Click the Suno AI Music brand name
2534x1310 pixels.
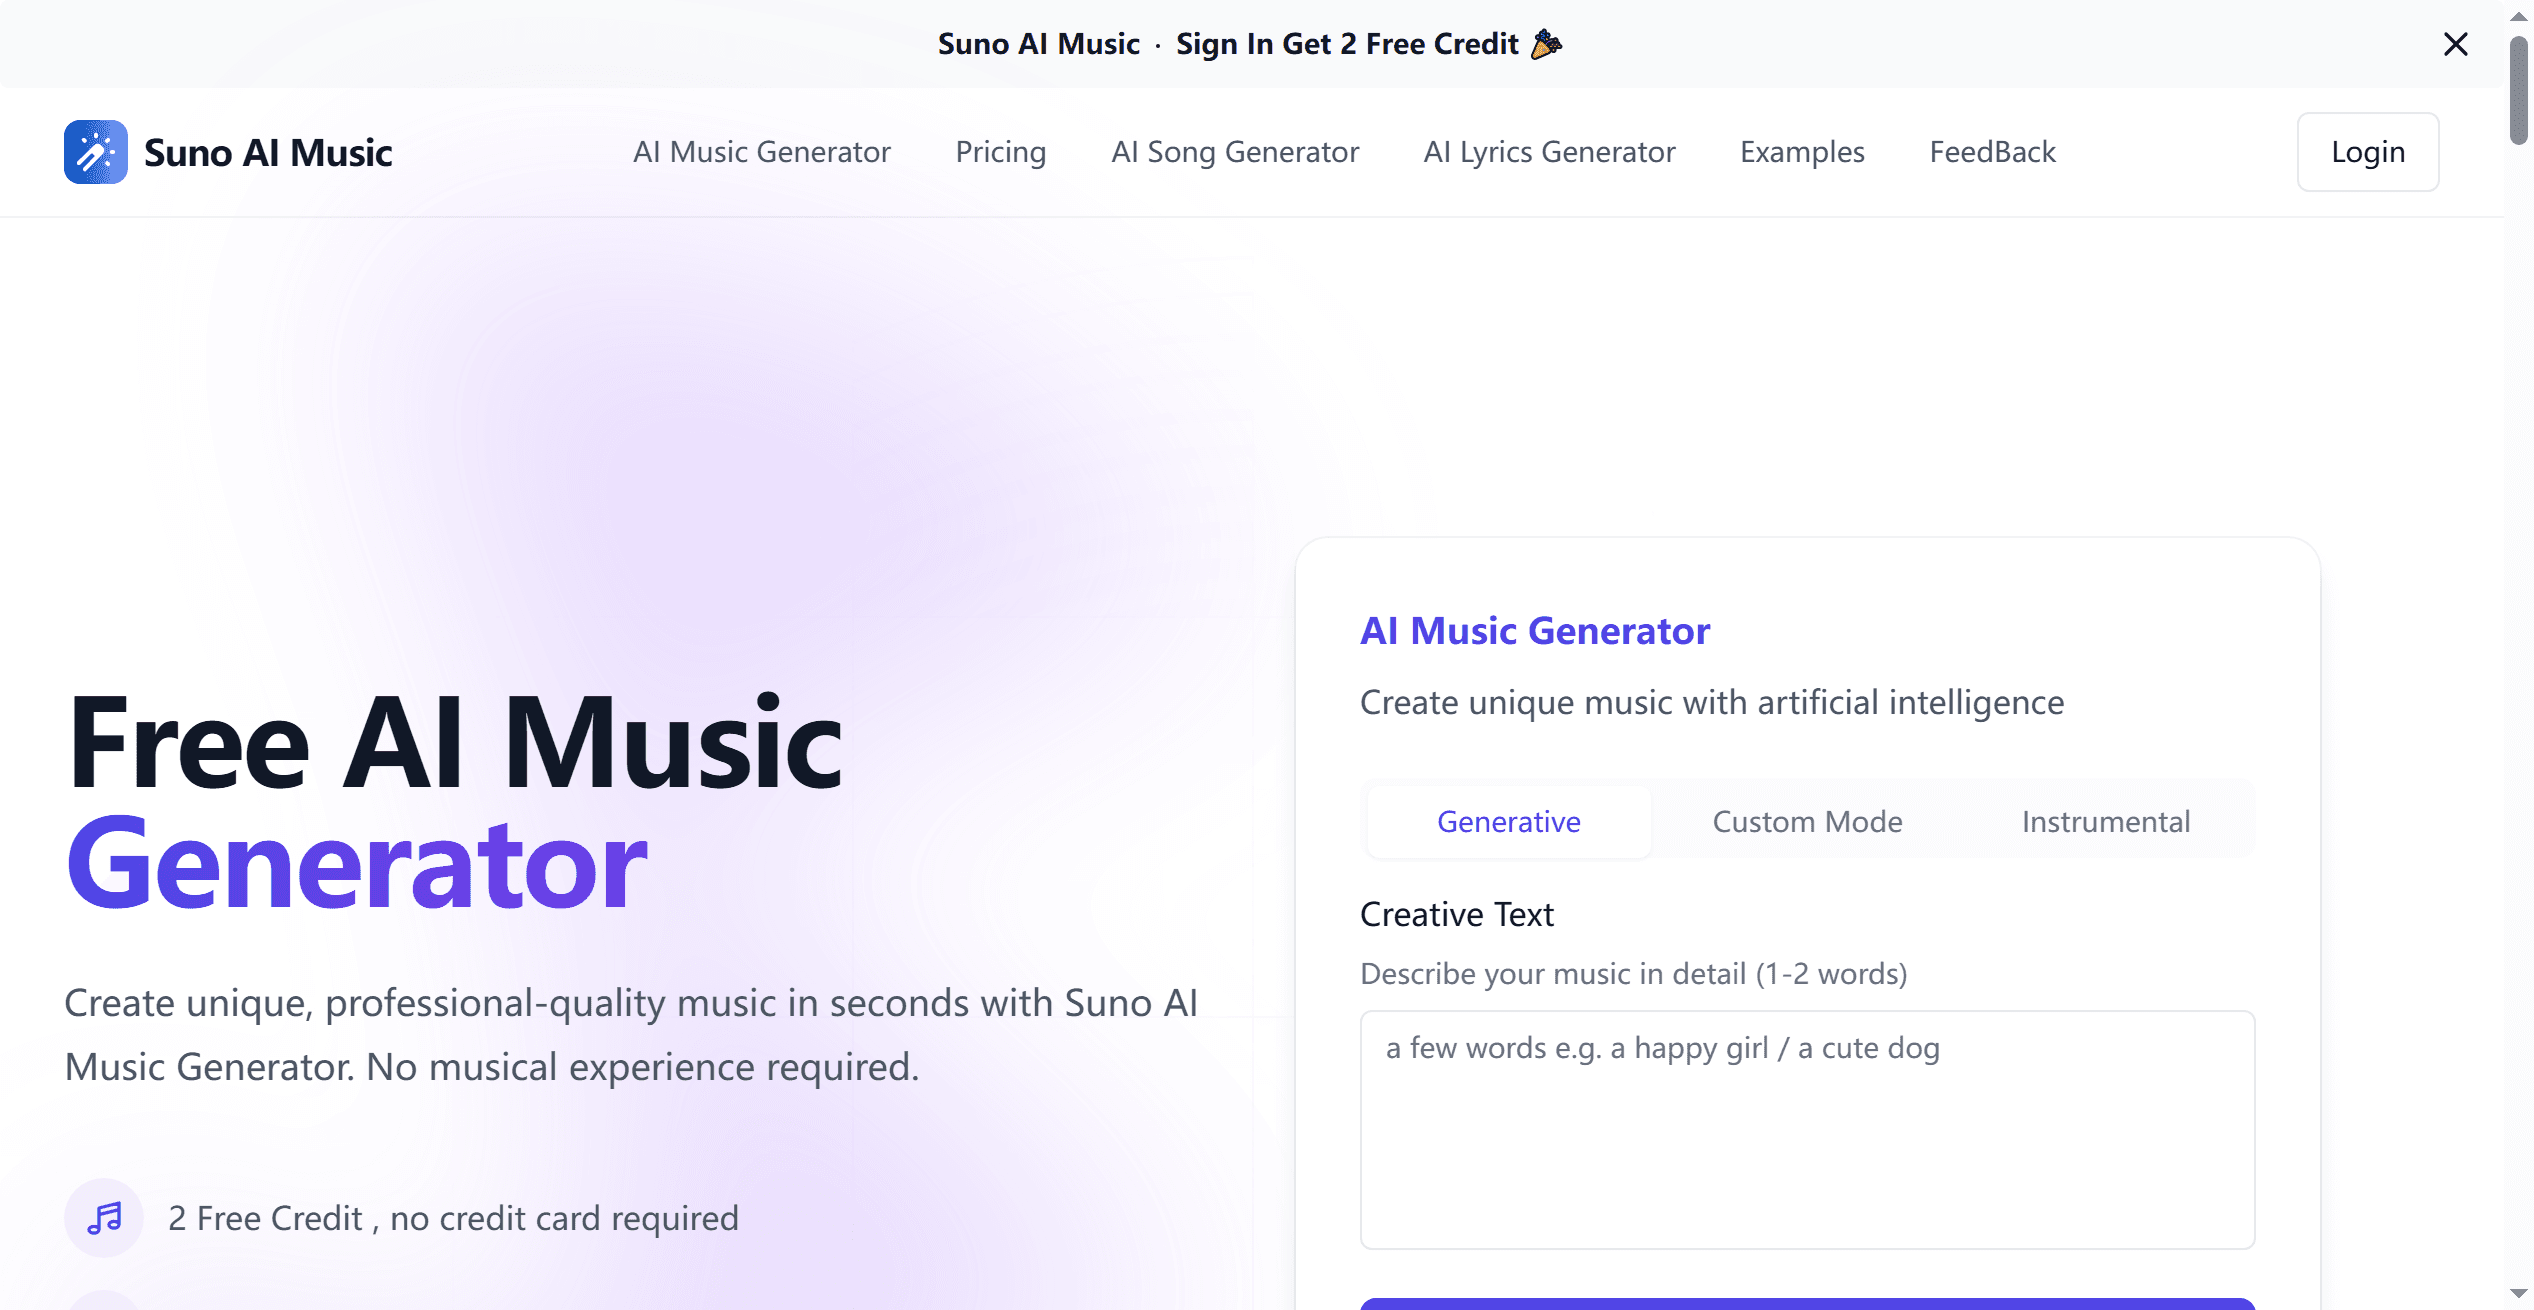click(x=268, y=152)
